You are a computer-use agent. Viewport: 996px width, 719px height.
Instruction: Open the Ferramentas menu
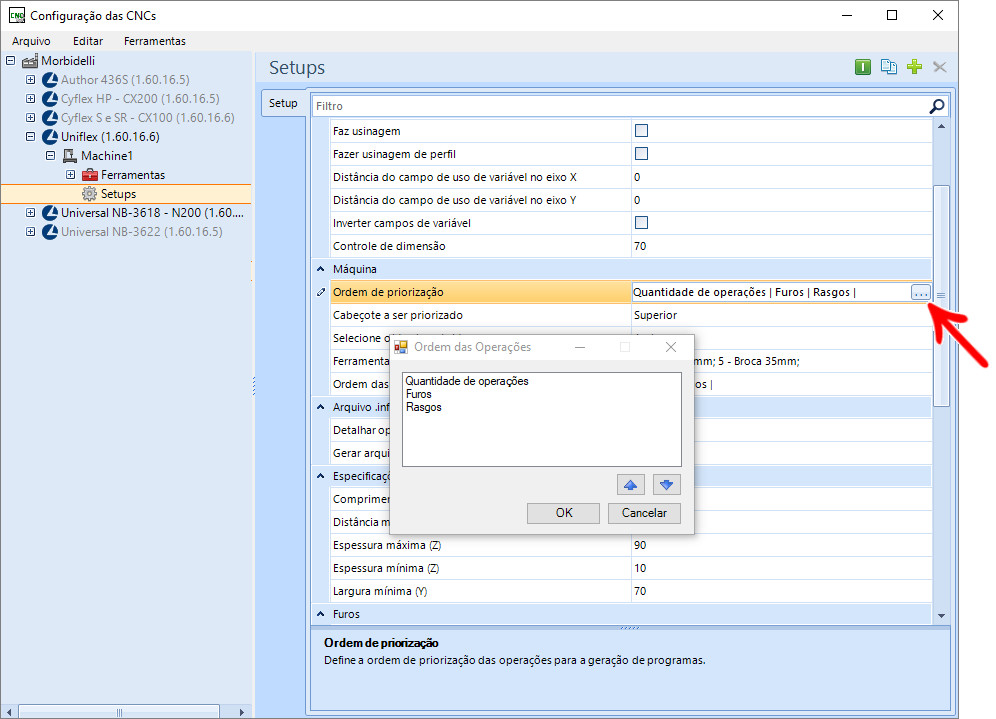(155, 41)
